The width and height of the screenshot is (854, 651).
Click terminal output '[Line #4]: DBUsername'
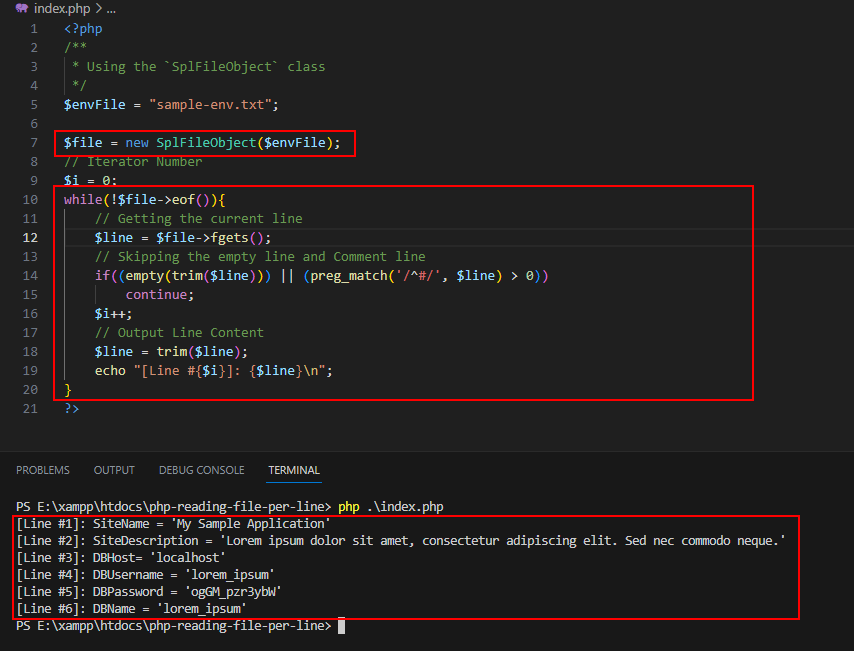[145, 575]
